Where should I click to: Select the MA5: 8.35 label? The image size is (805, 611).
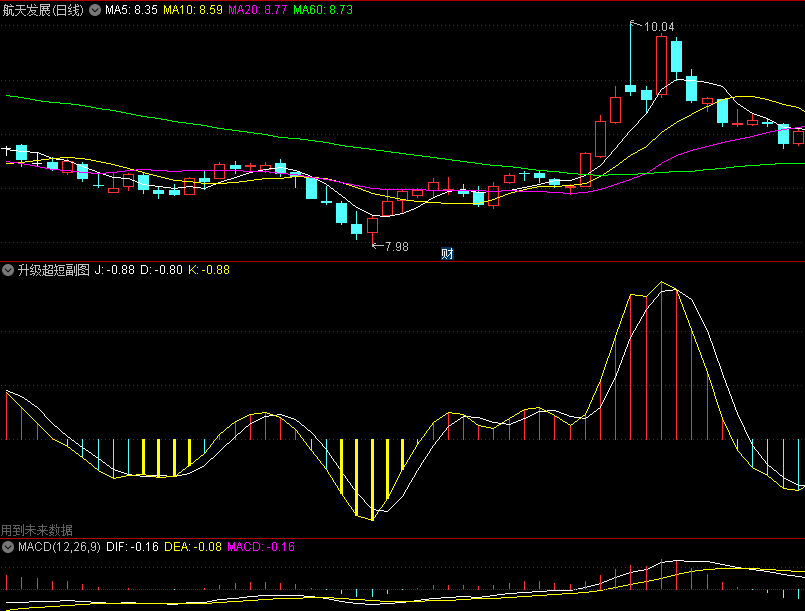pos(131,10)
